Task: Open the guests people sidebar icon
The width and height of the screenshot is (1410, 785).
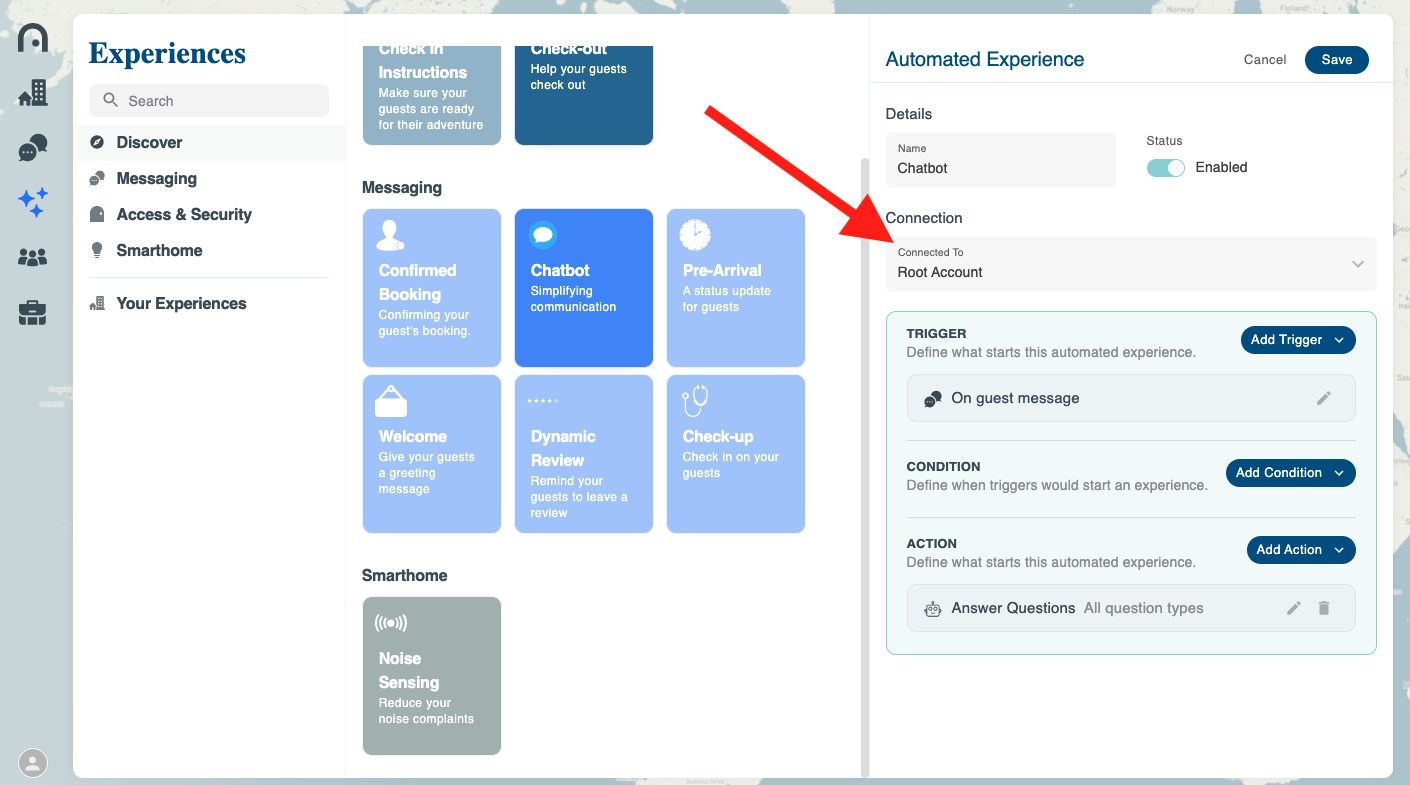Action: click(33, 258)
